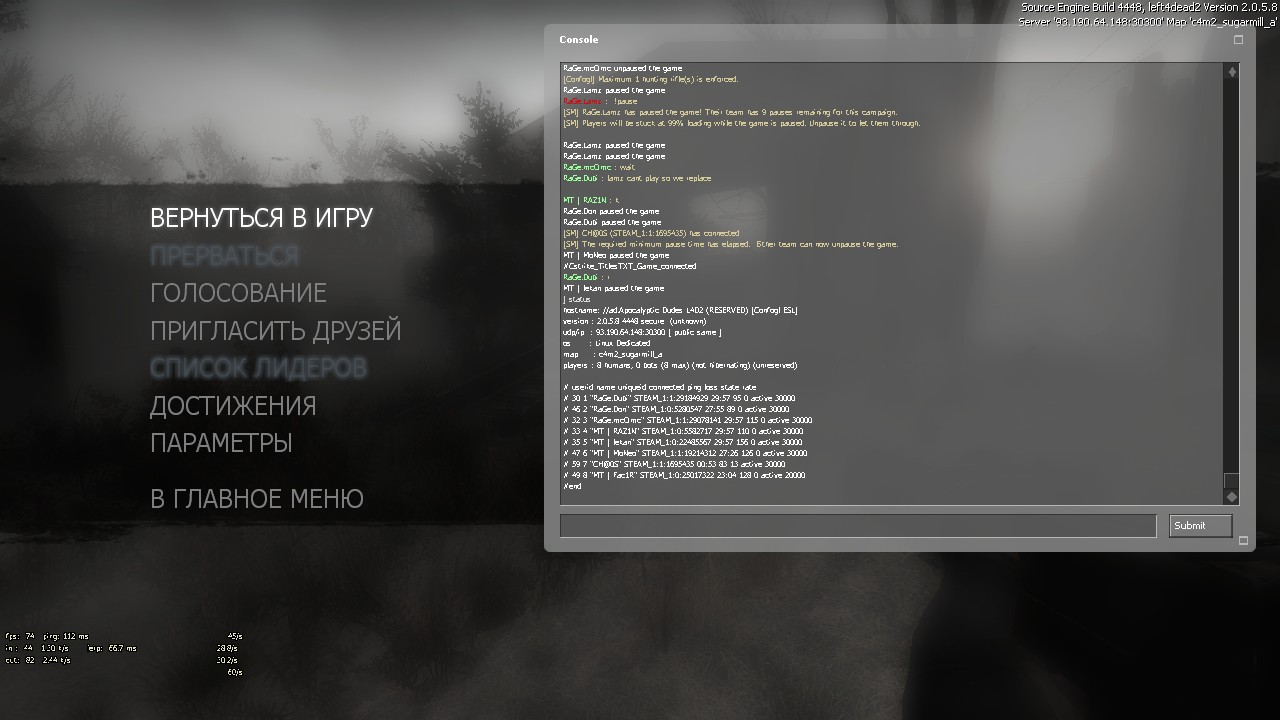Click 'Players will be stuck at 99%' line
This screenshot has width=1280, height=720.
pos(741,123)
